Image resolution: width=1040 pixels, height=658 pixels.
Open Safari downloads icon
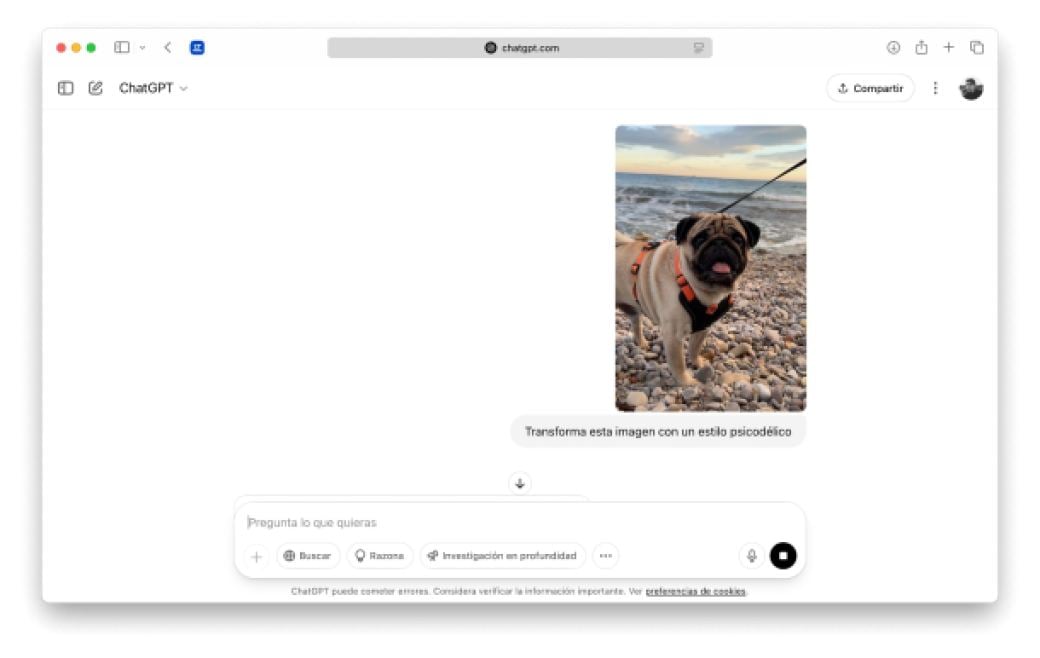pos(893,48)
